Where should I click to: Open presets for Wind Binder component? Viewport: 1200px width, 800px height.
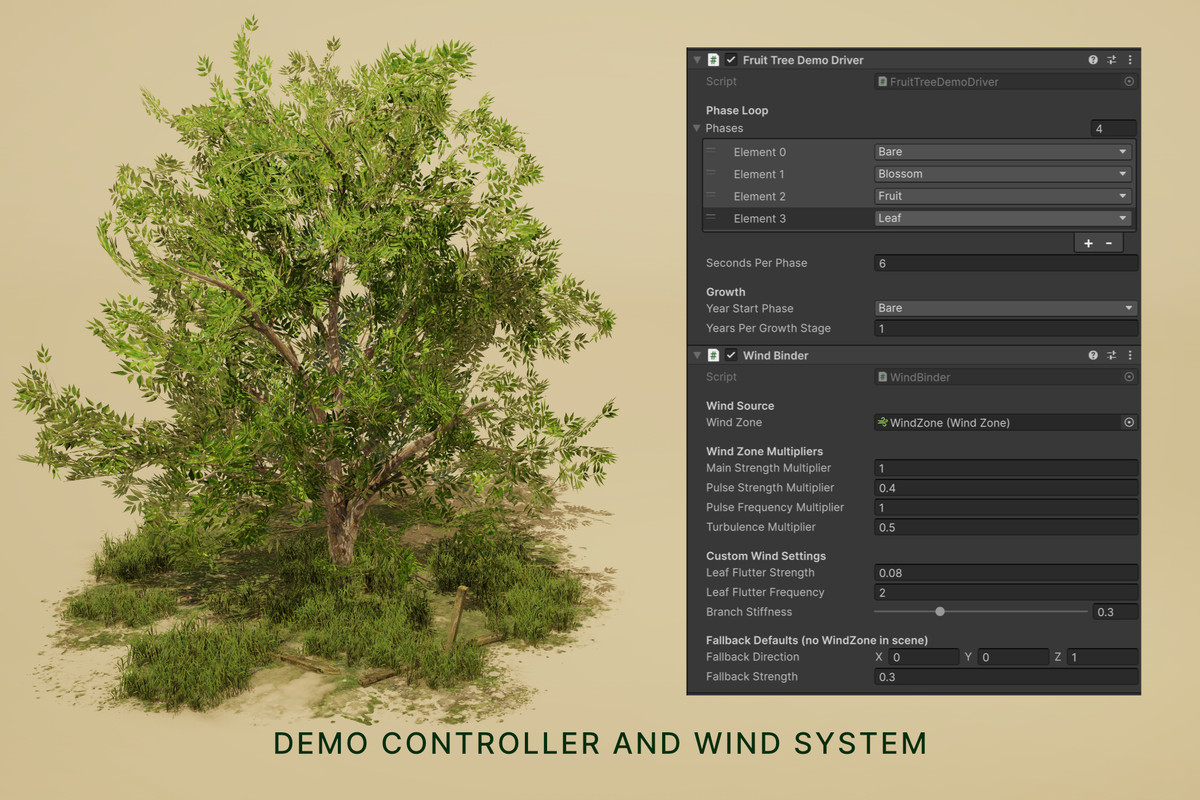(x=1111, y=355)
